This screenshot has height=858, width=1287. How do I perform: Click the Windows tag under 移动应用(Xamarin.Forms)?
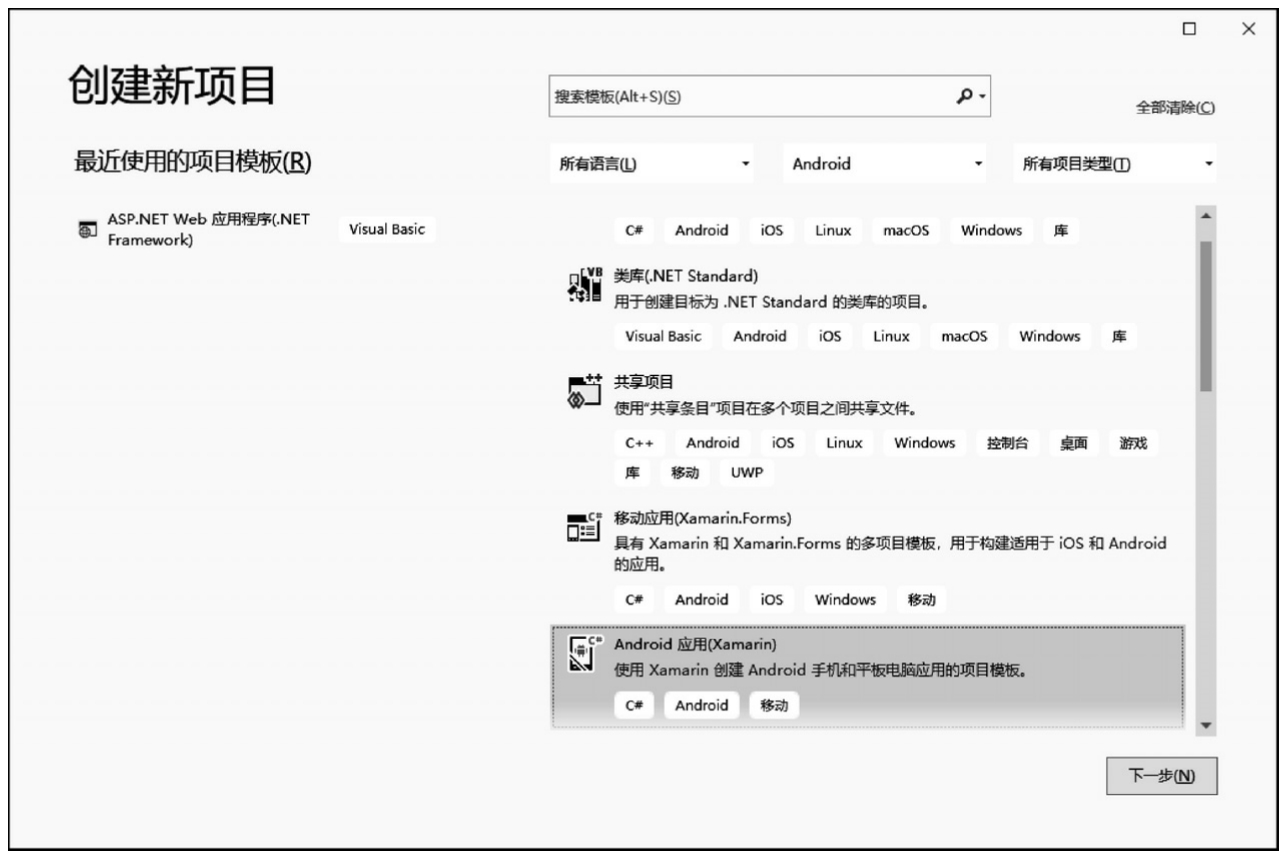click(845, 600)
